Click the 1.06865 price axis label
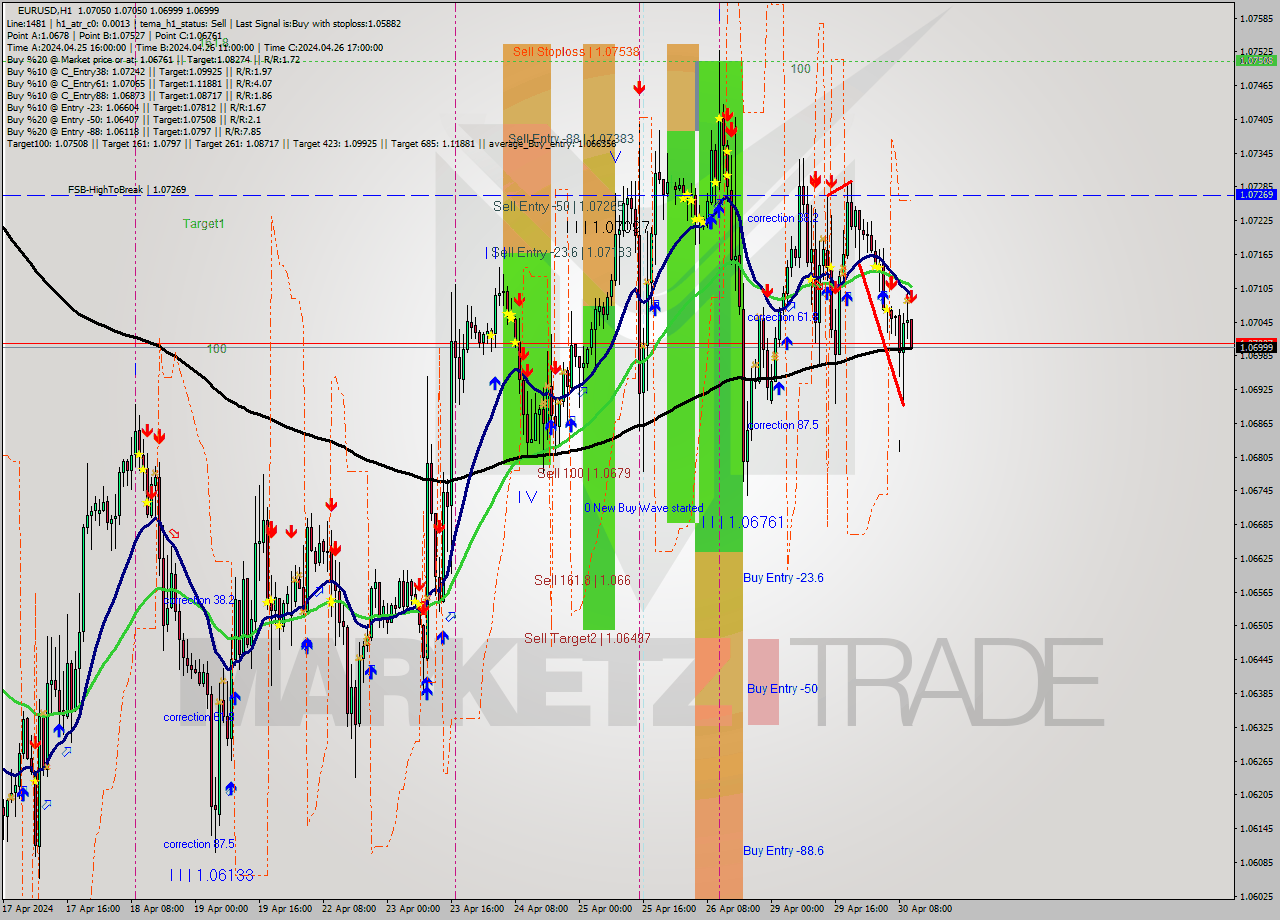 click(1256, 423)
